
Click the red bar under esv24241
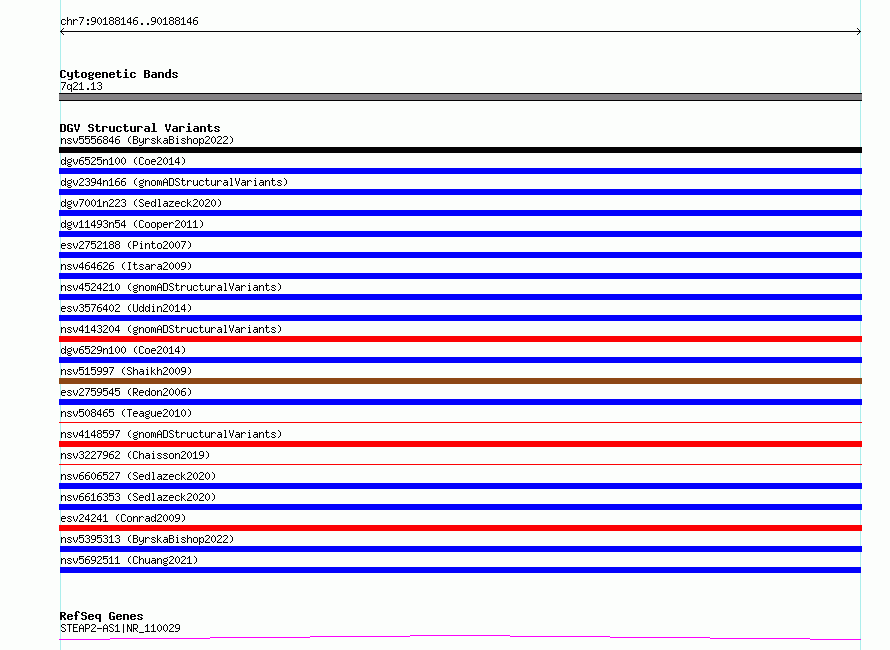pyautogui.click(x=460, y=528)
